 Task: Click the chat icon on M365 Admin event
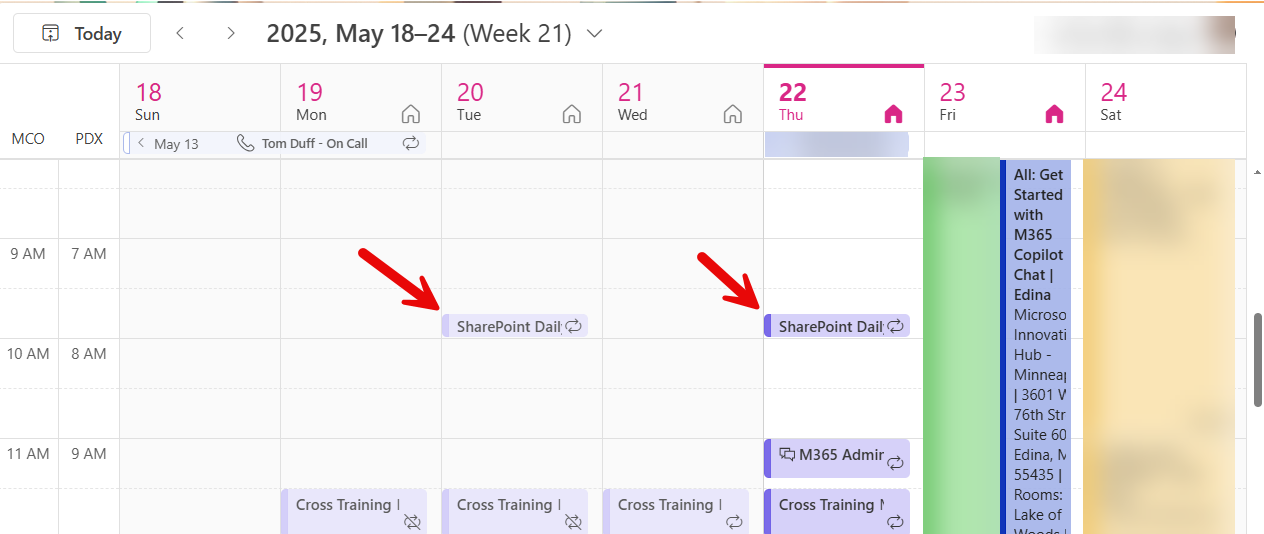tap(787, 455)
